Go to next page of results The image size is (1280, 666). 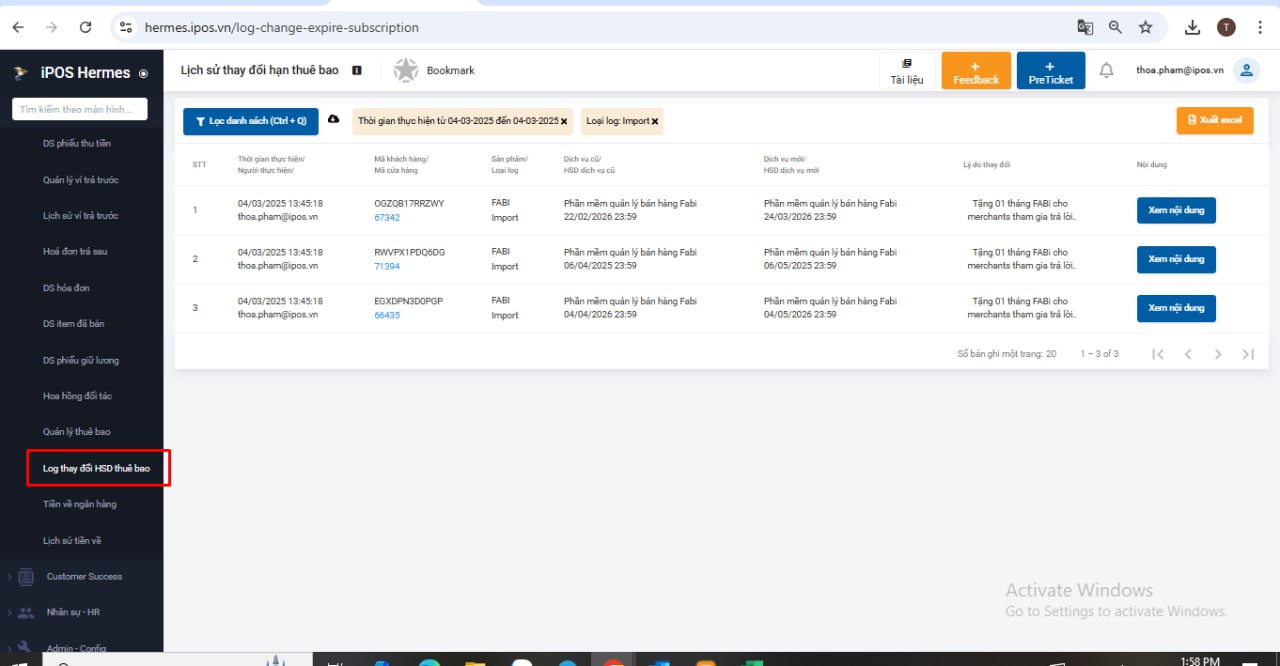point(1218,354)
